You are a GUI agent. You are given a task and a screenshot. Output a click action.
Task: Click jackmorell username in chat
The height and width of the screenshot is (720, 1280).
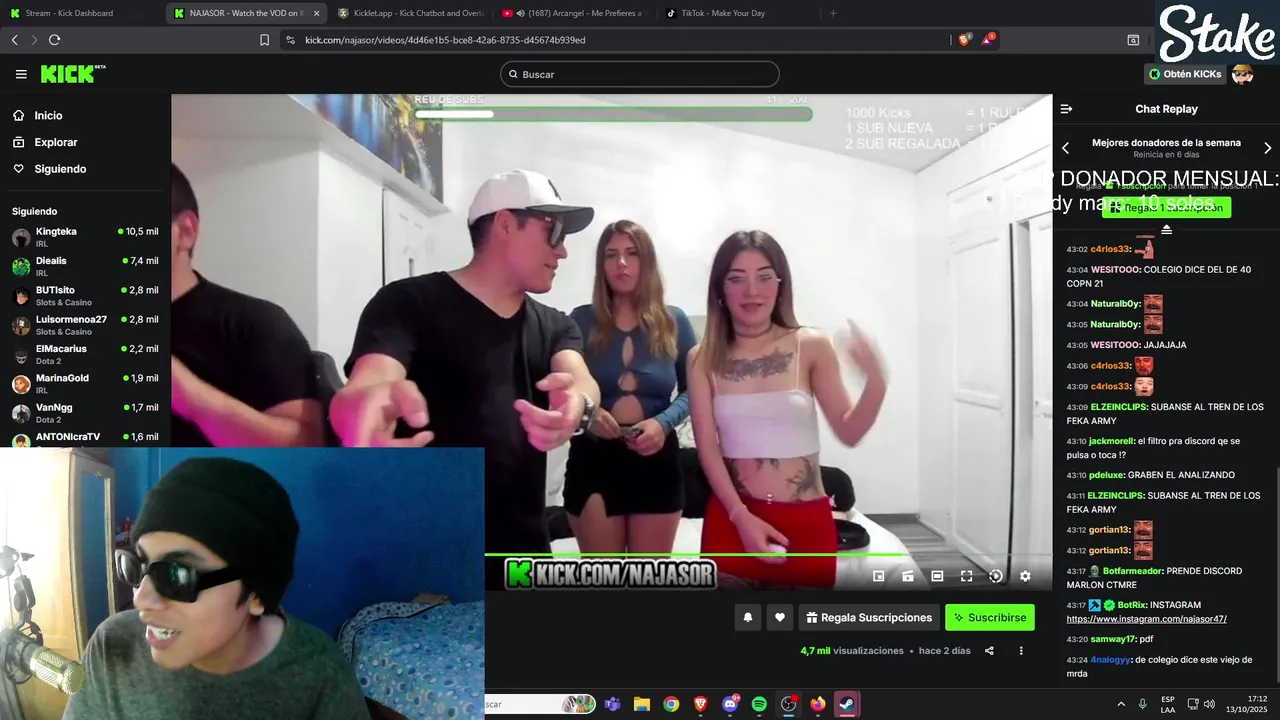[x=1109, y=441]
